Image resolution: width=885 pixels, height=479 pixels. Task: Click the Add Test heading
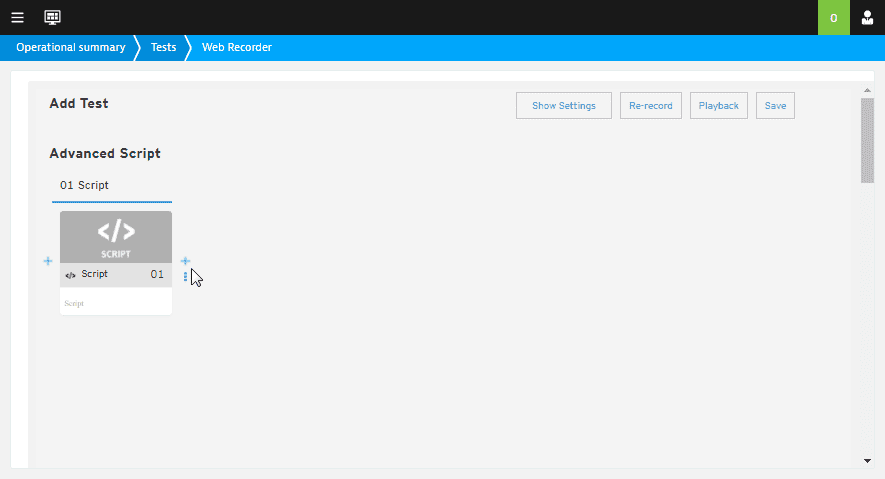pyautogui.click(x=78, y=103)
